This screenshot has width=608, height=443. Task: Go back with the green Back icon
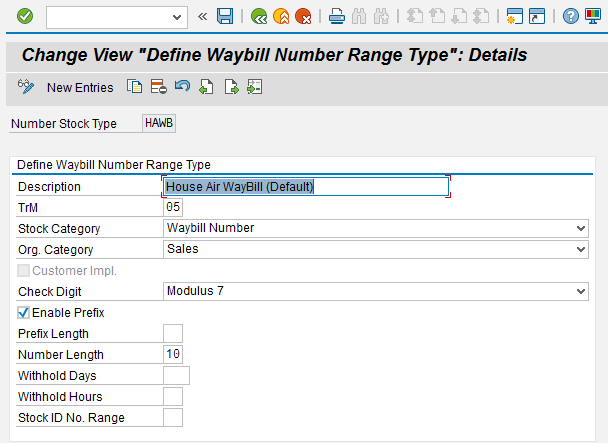(x=259, y=16)
